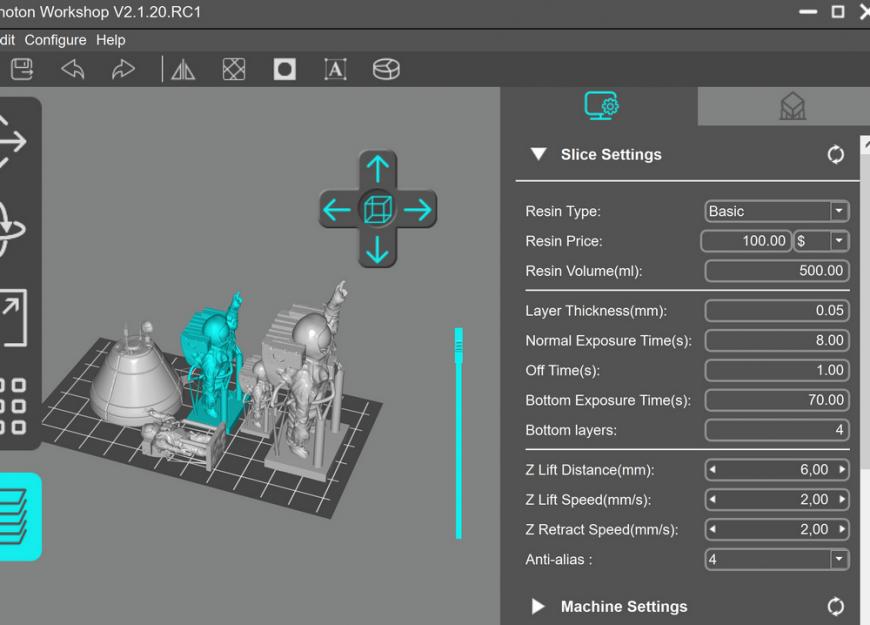Click the Save file toolbar icon
The height and width of the screenshot is (625, 870).
click(22, 69)
